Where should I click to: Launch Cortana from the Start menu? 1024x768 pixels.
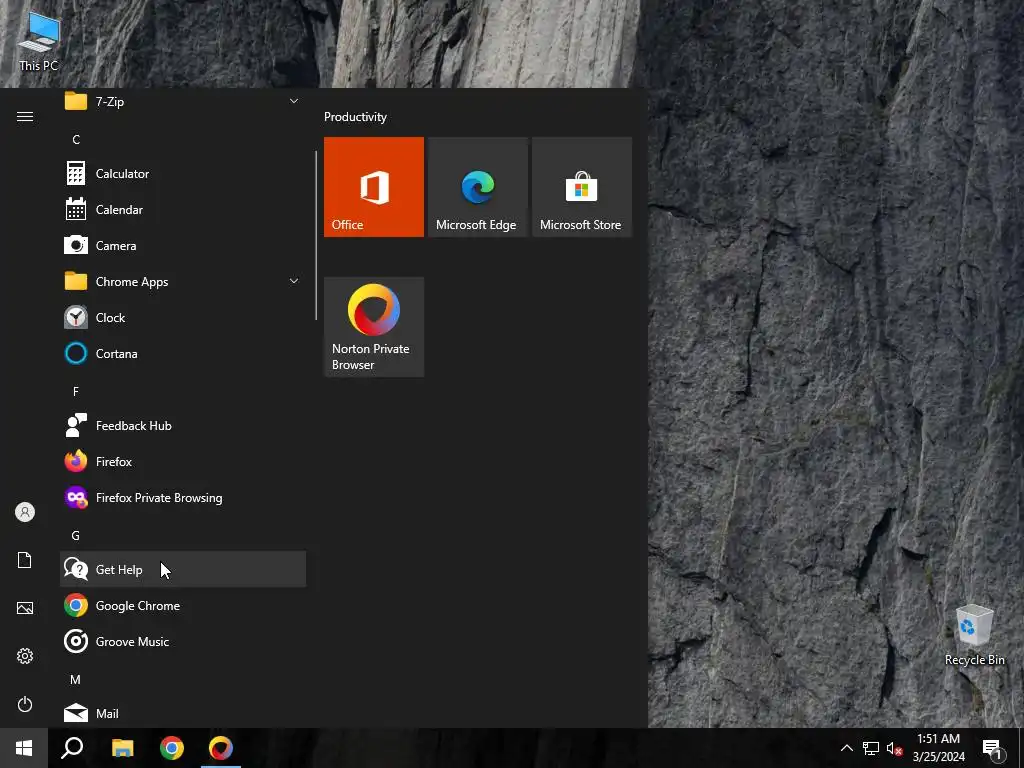point(183,353)
